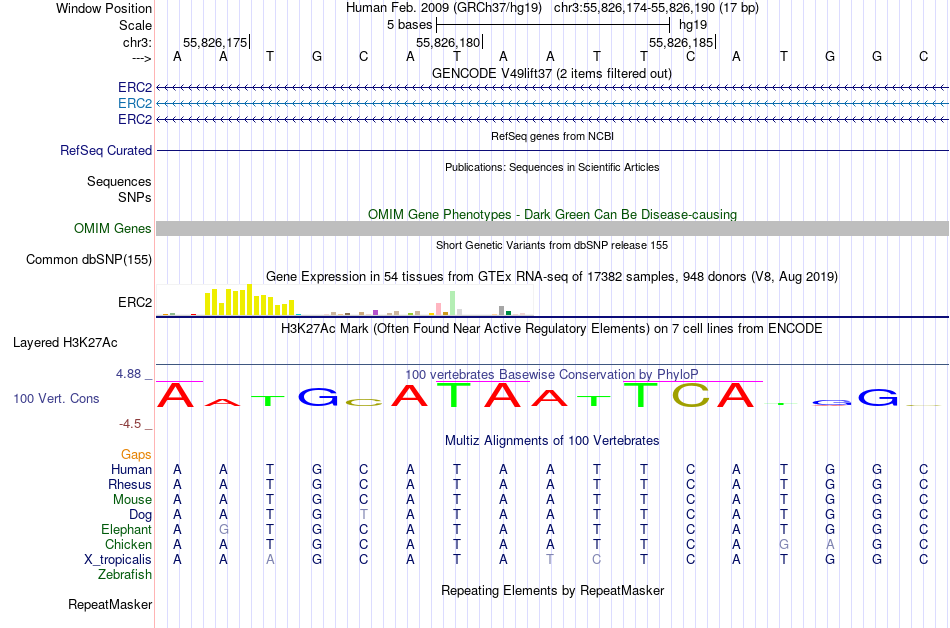Click the '--->' sequence direction arrow label
The image size is (950, 628).
click(x=141, y=58)
